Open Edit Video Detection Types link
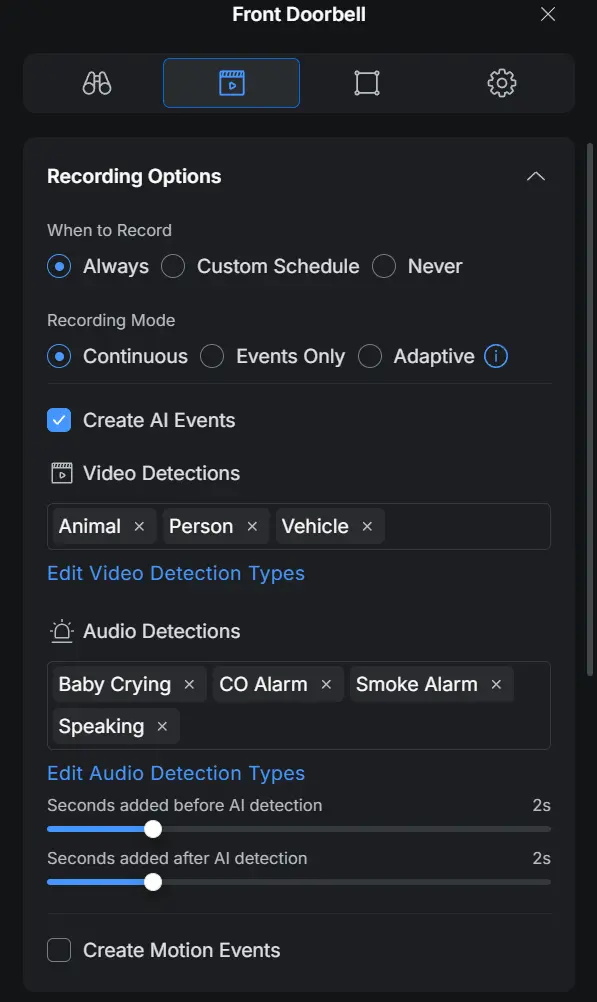597x1002 pixels. coord(176,573)
